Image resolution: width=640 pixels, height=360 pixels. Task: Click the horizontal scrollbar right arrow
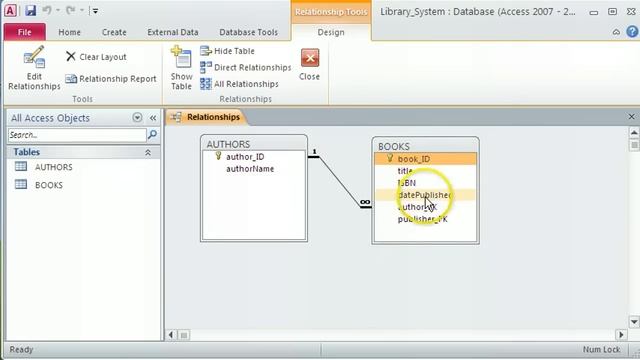[621, 335]
